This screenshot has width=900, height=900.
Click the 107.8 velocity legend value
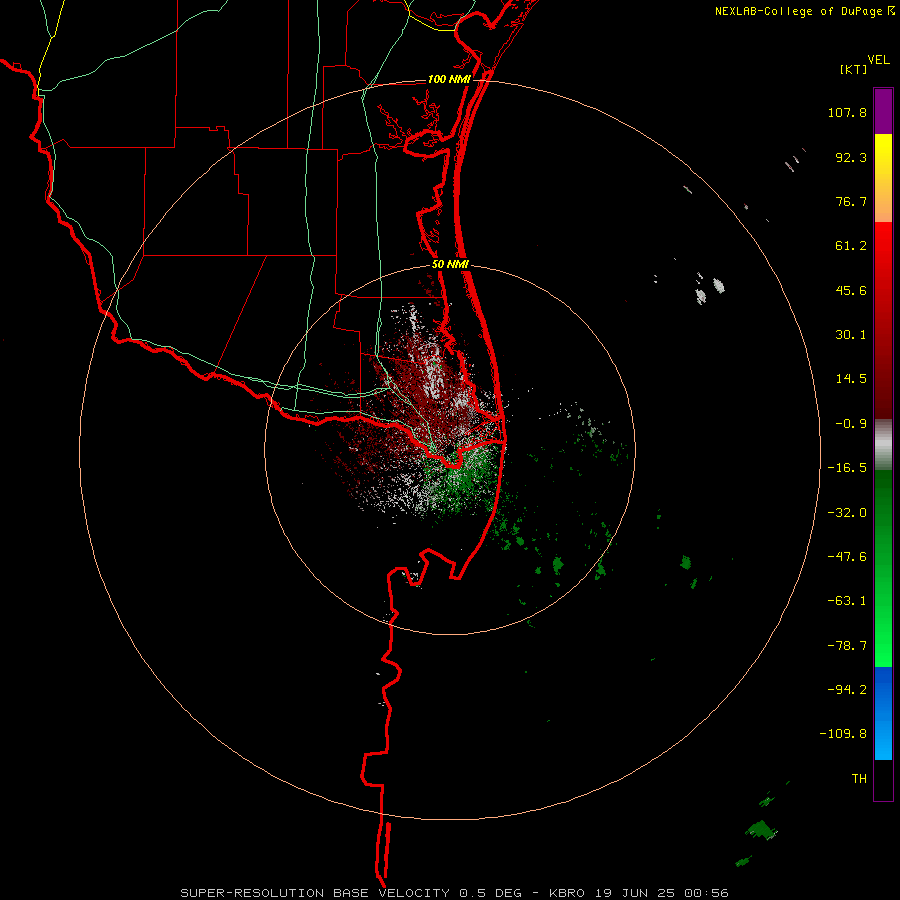847,112
